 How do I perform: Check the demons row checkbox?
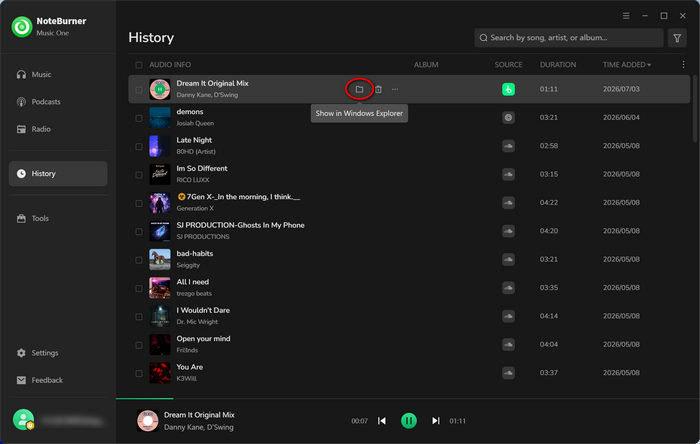[x=139, y=118]
